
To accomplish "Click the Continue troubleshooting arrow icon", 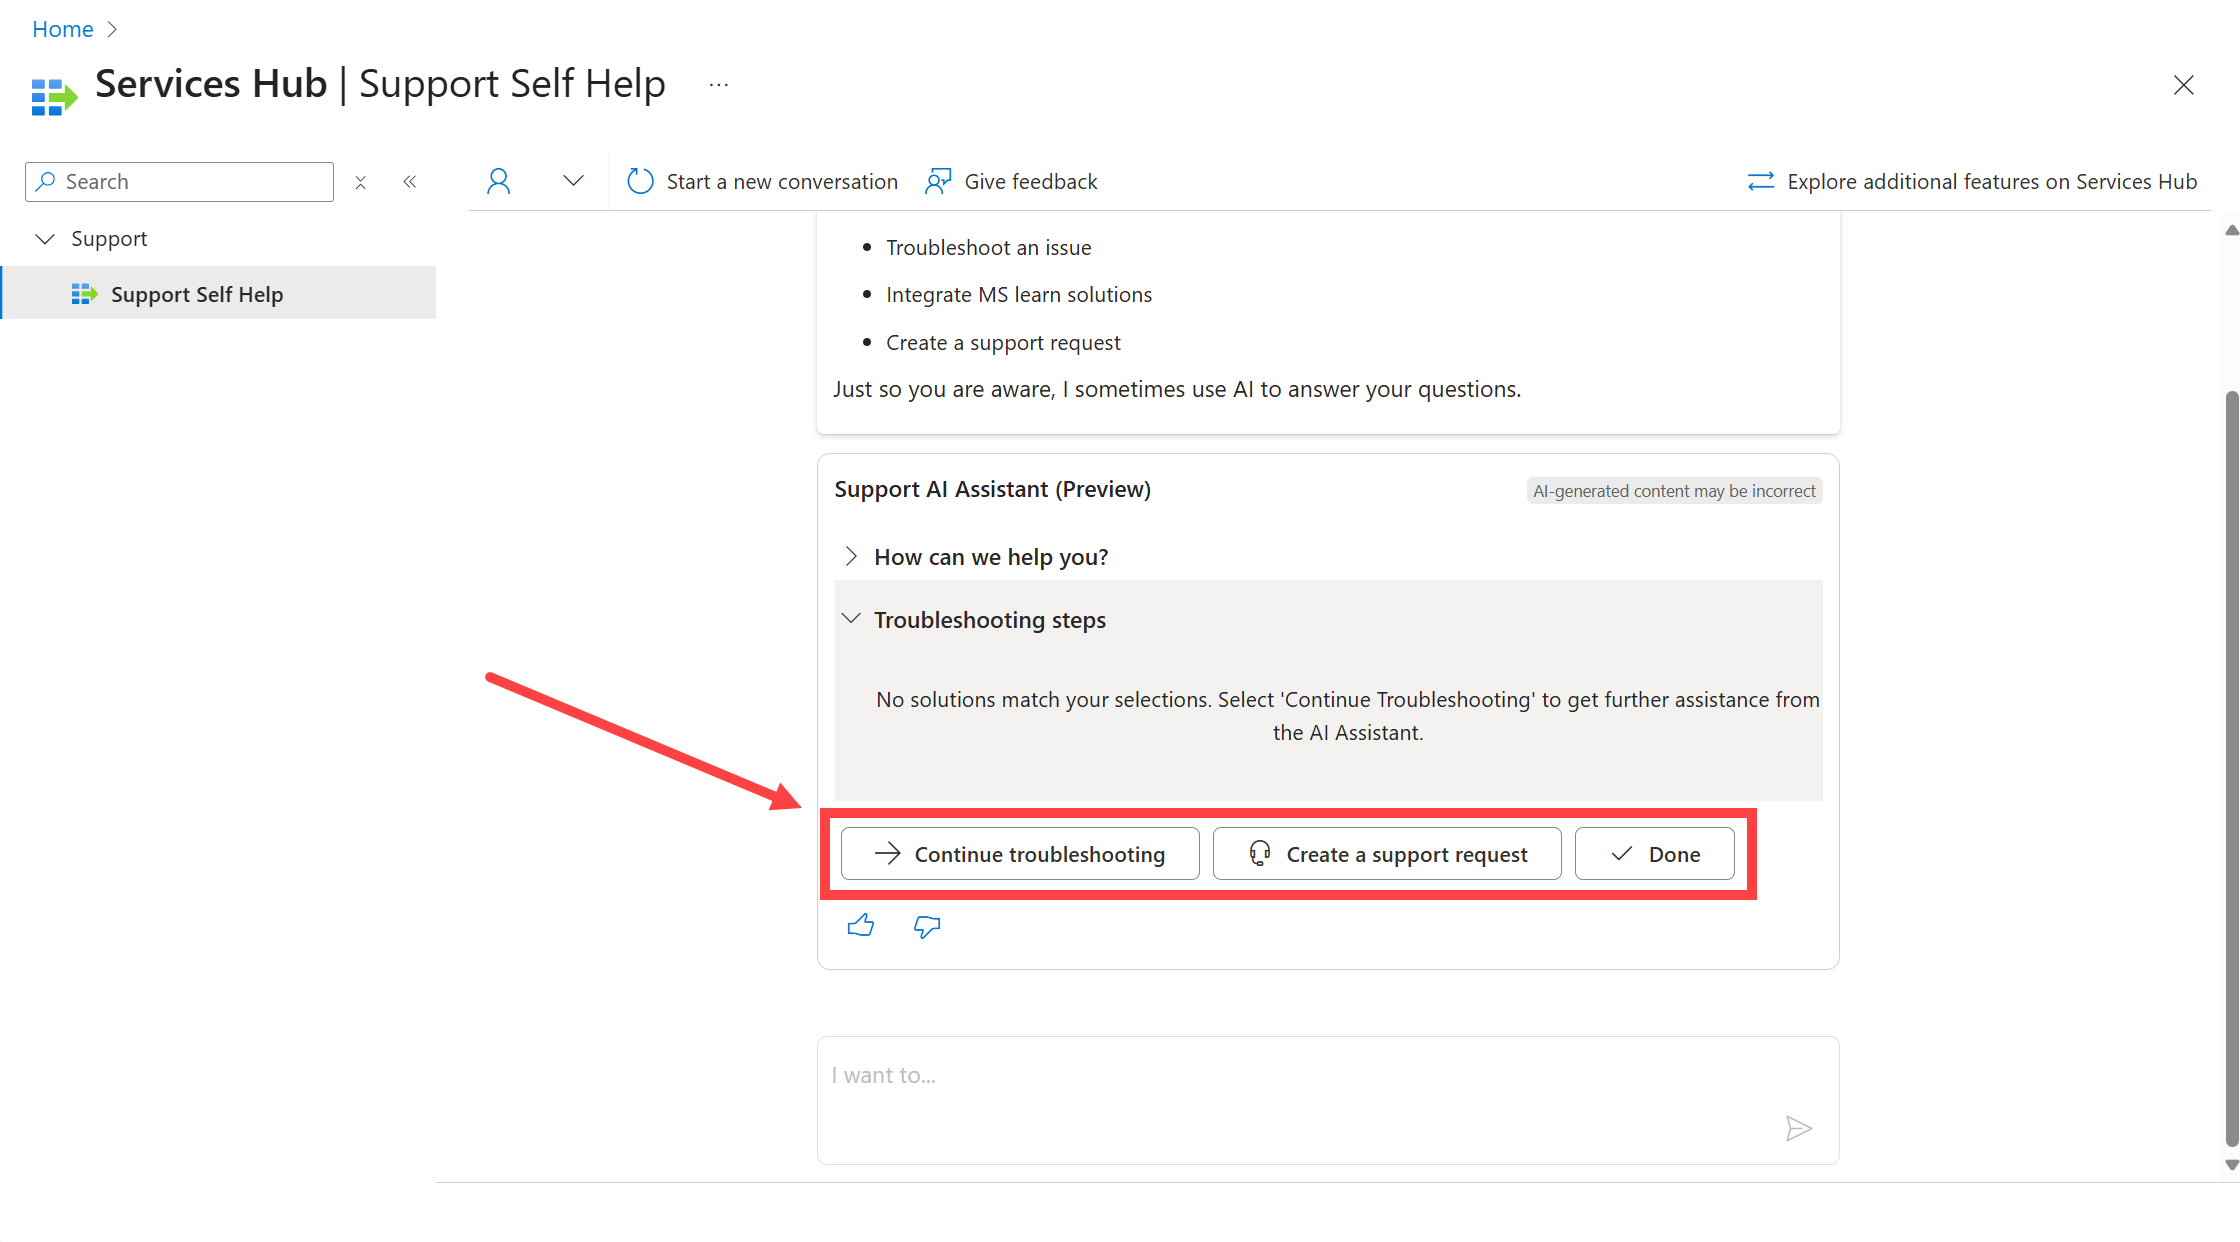I will 885,853.
